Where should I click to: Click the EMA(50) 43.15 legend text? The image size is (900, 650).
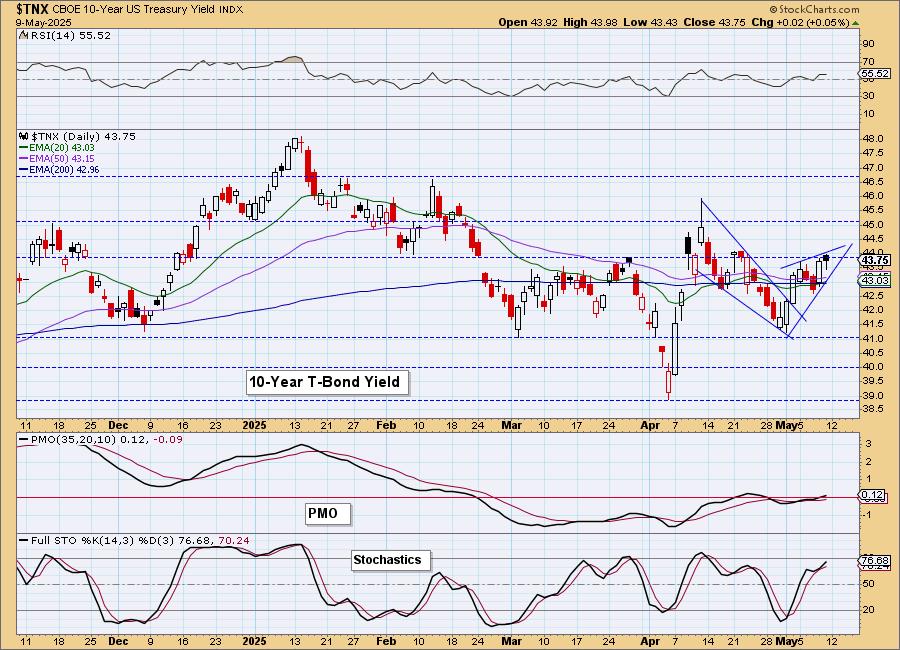62,158
